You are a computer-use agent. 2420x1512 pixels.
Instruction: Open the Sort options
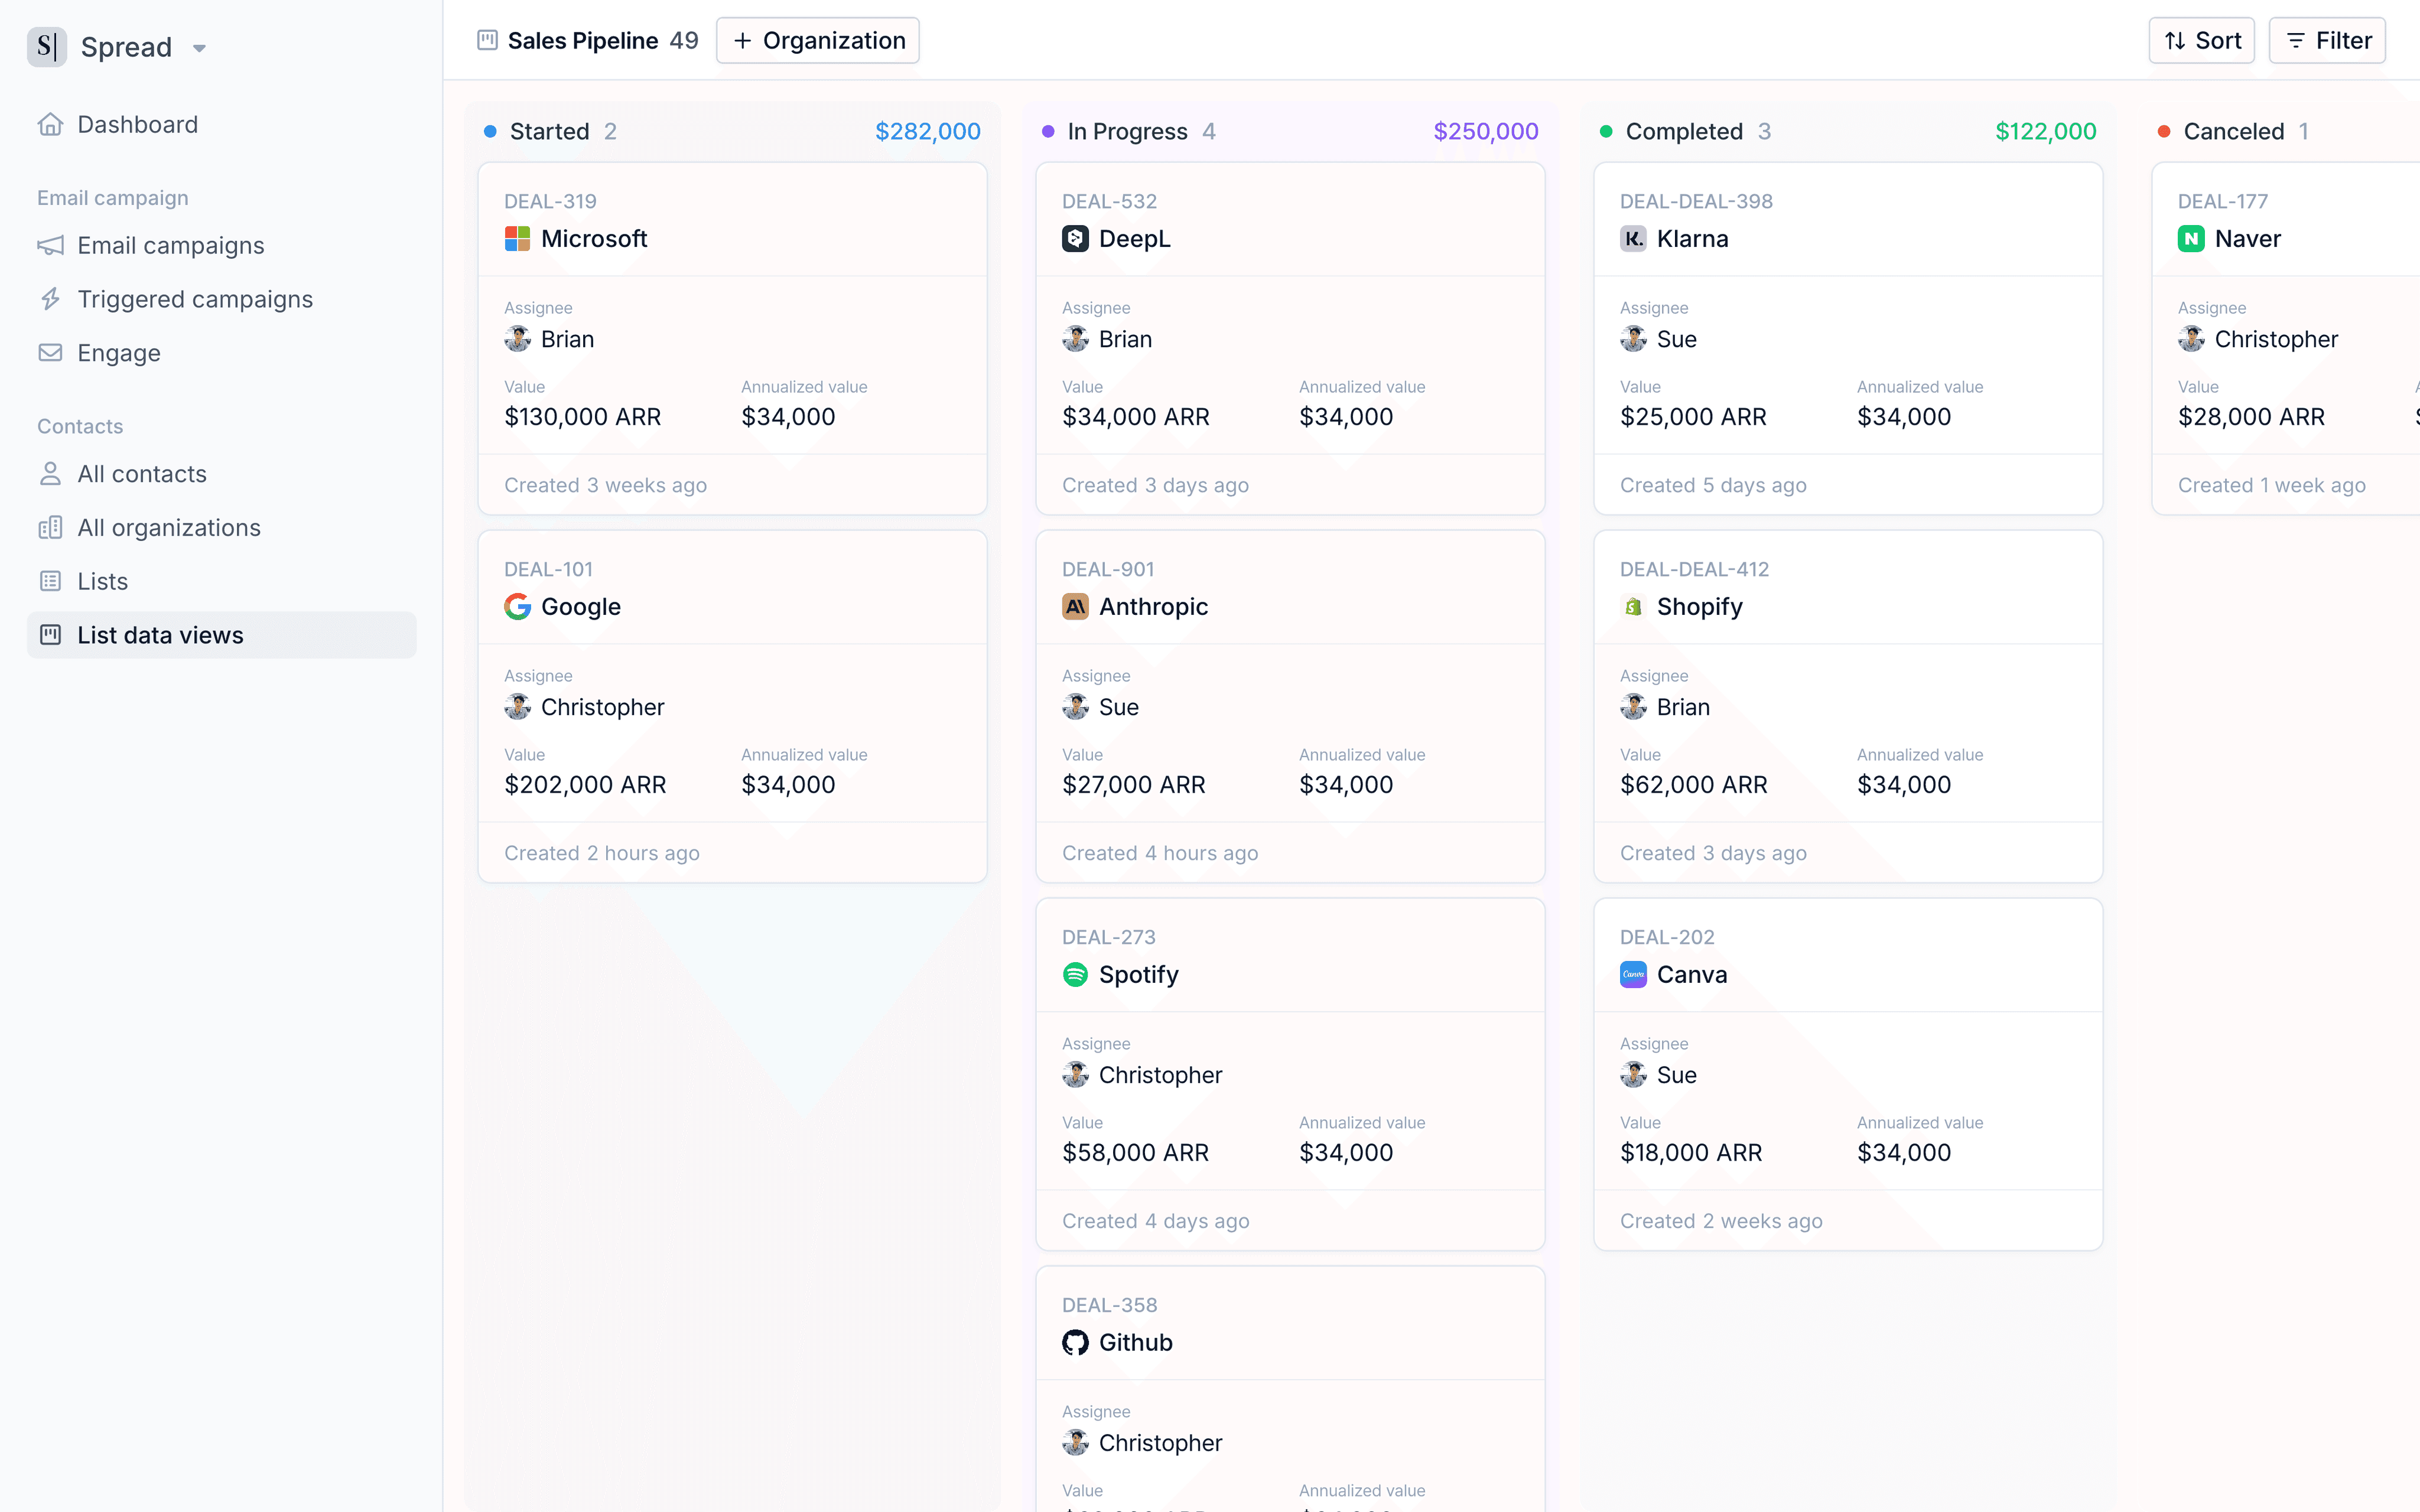coord(2201,40)
